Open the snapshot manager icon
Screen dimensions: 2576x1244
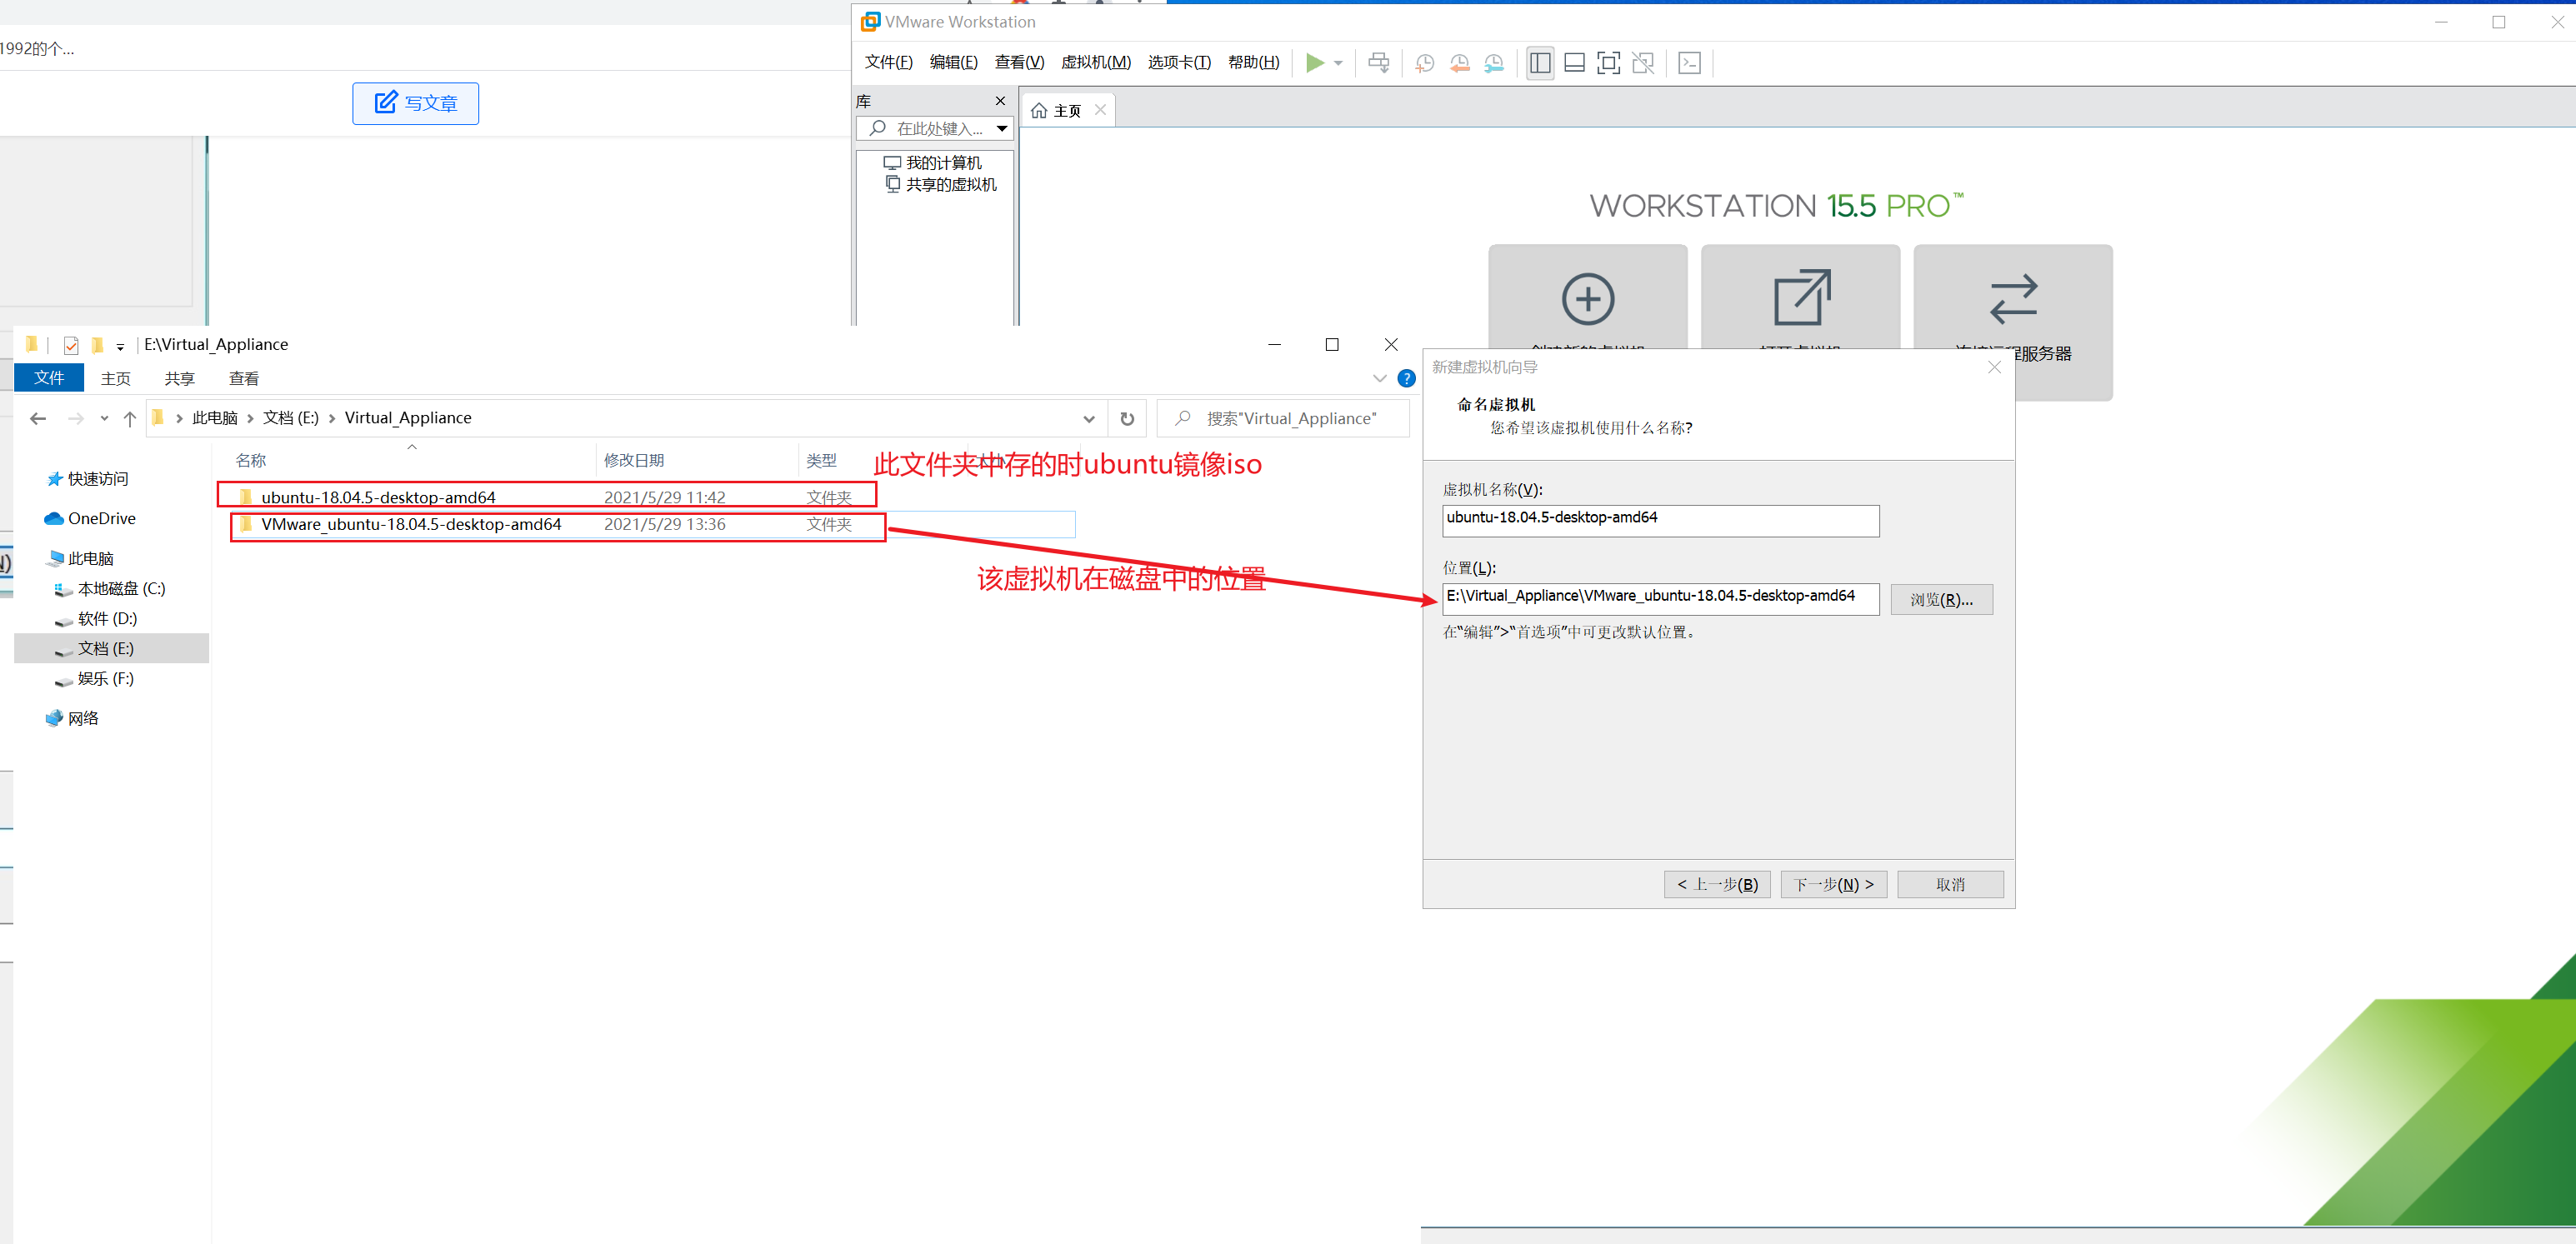coord(1493,63)
